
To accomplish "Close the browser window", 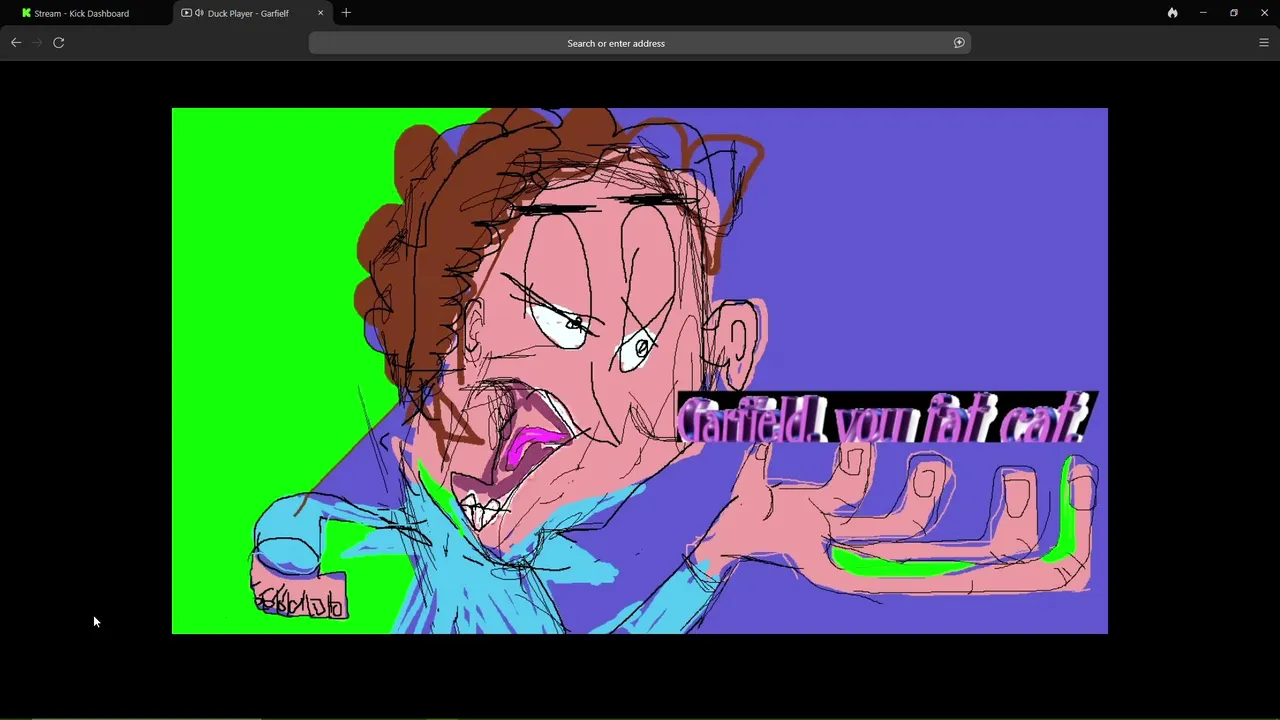I will (1264, 13).
